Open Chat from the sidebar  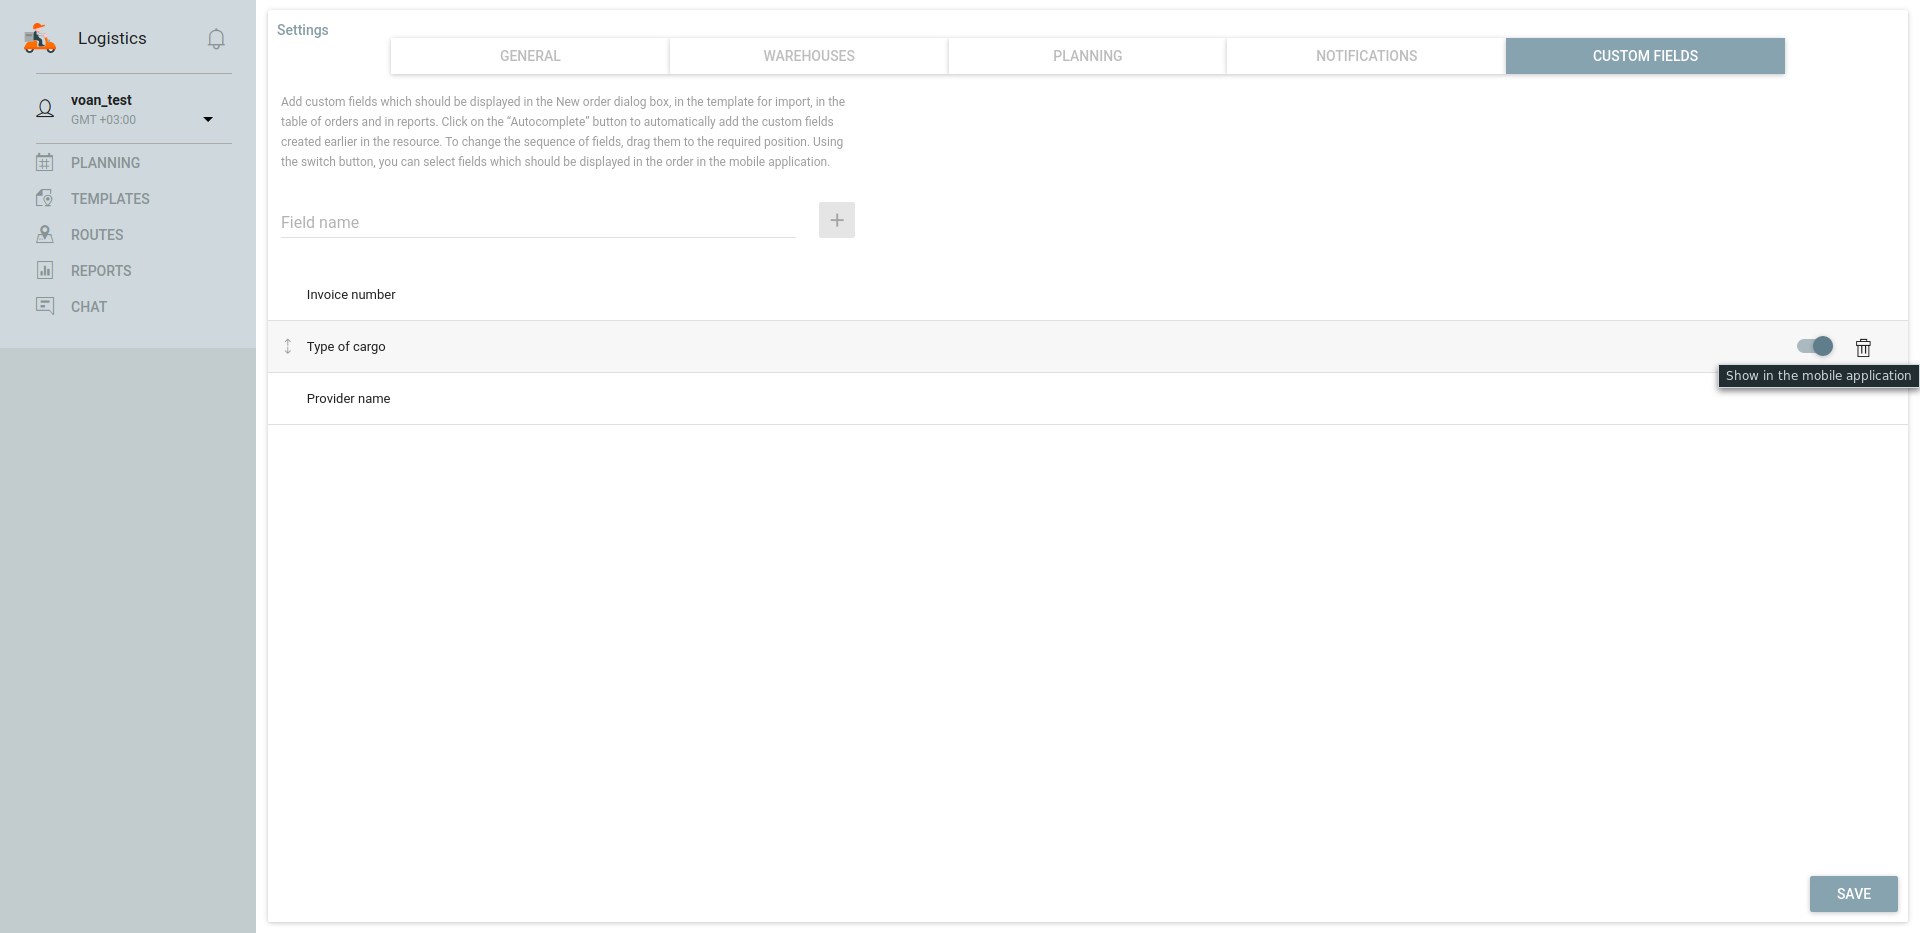[88, 307]
